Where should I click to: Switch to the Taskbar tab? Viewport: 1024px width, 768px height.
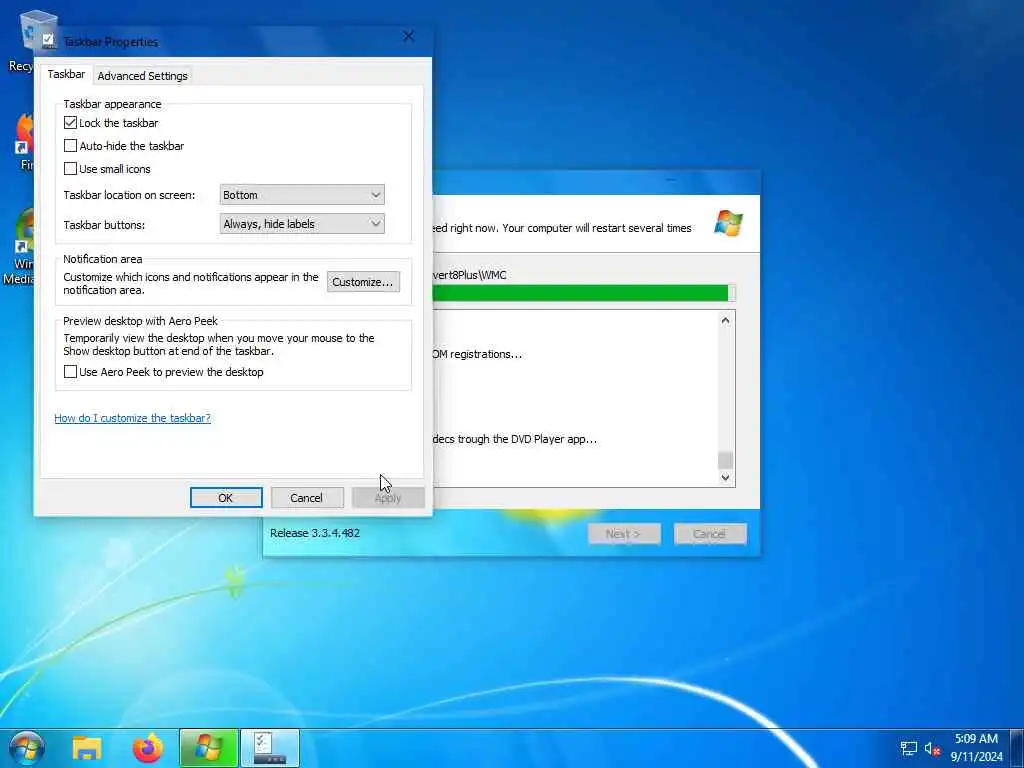pos(66,74)
